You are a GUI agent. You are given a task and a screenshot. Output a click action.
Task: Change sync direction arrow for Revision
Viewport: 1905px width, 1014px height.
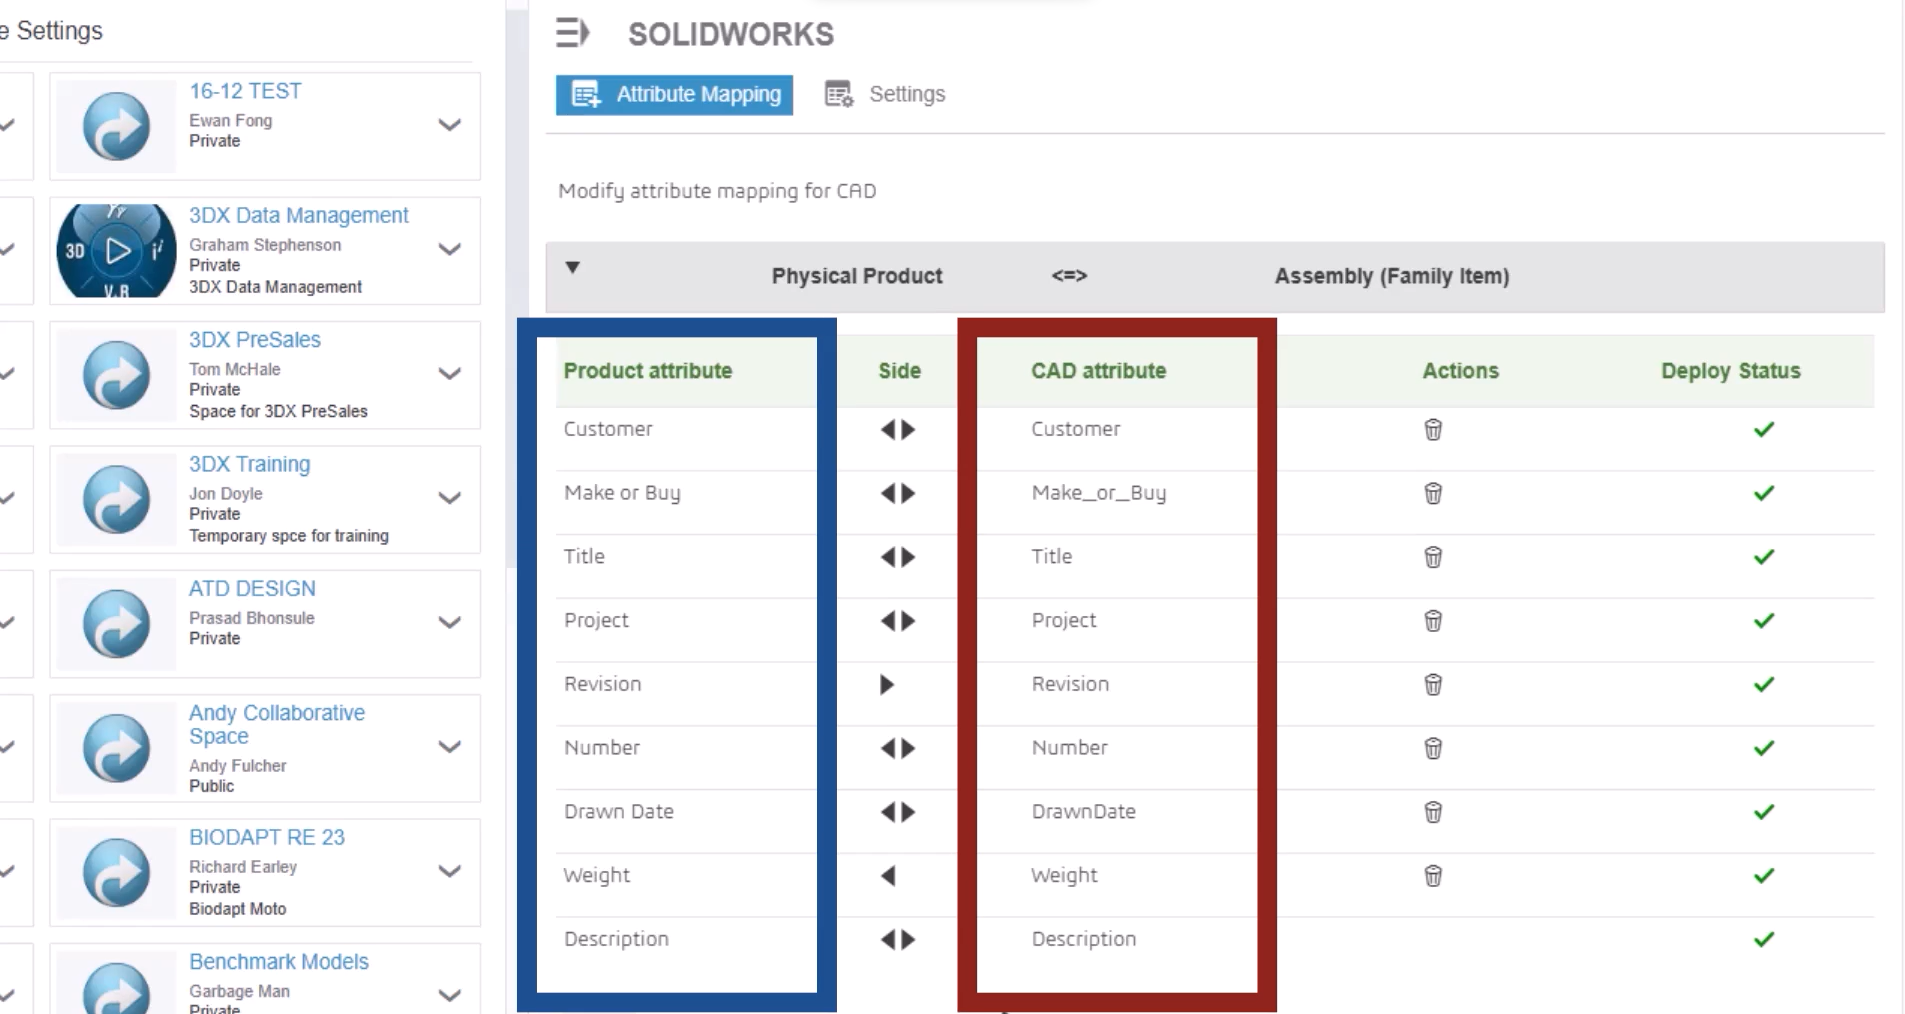tap(887, 685)
